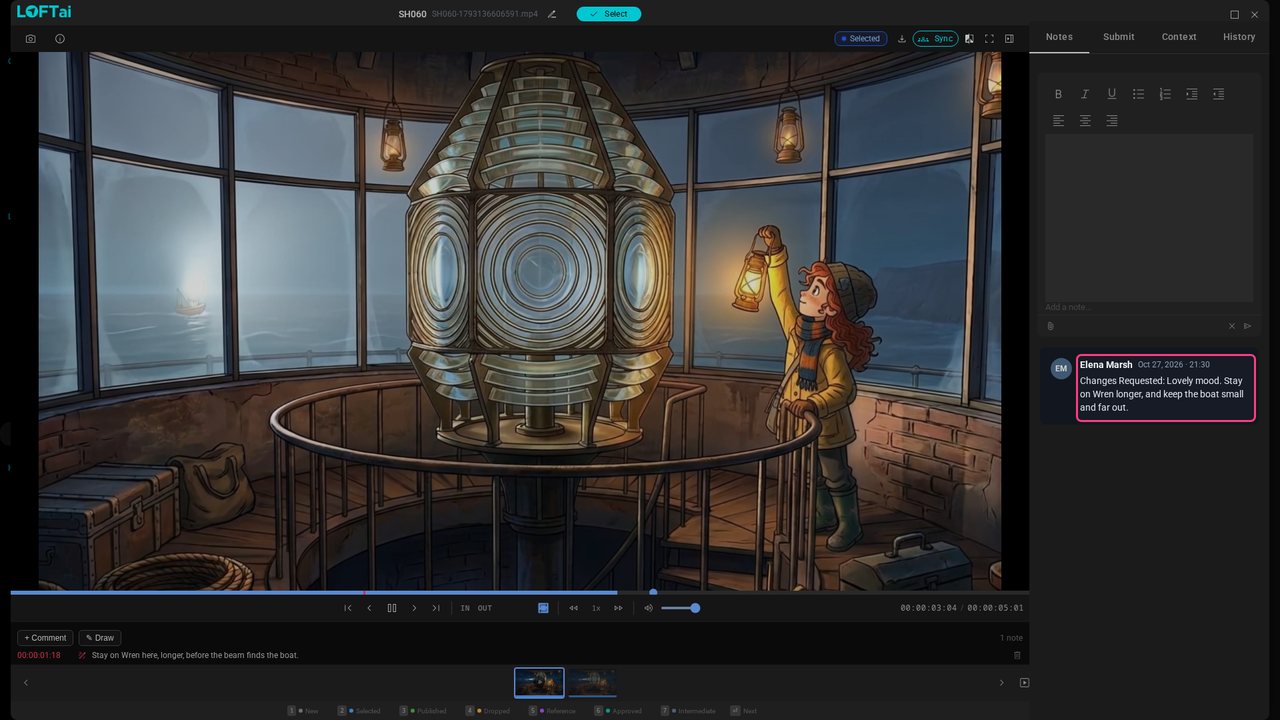This screenshot has height=720, width=1280.
Task: Toggle the side panel layout icon
Action: coord(1009,39)
